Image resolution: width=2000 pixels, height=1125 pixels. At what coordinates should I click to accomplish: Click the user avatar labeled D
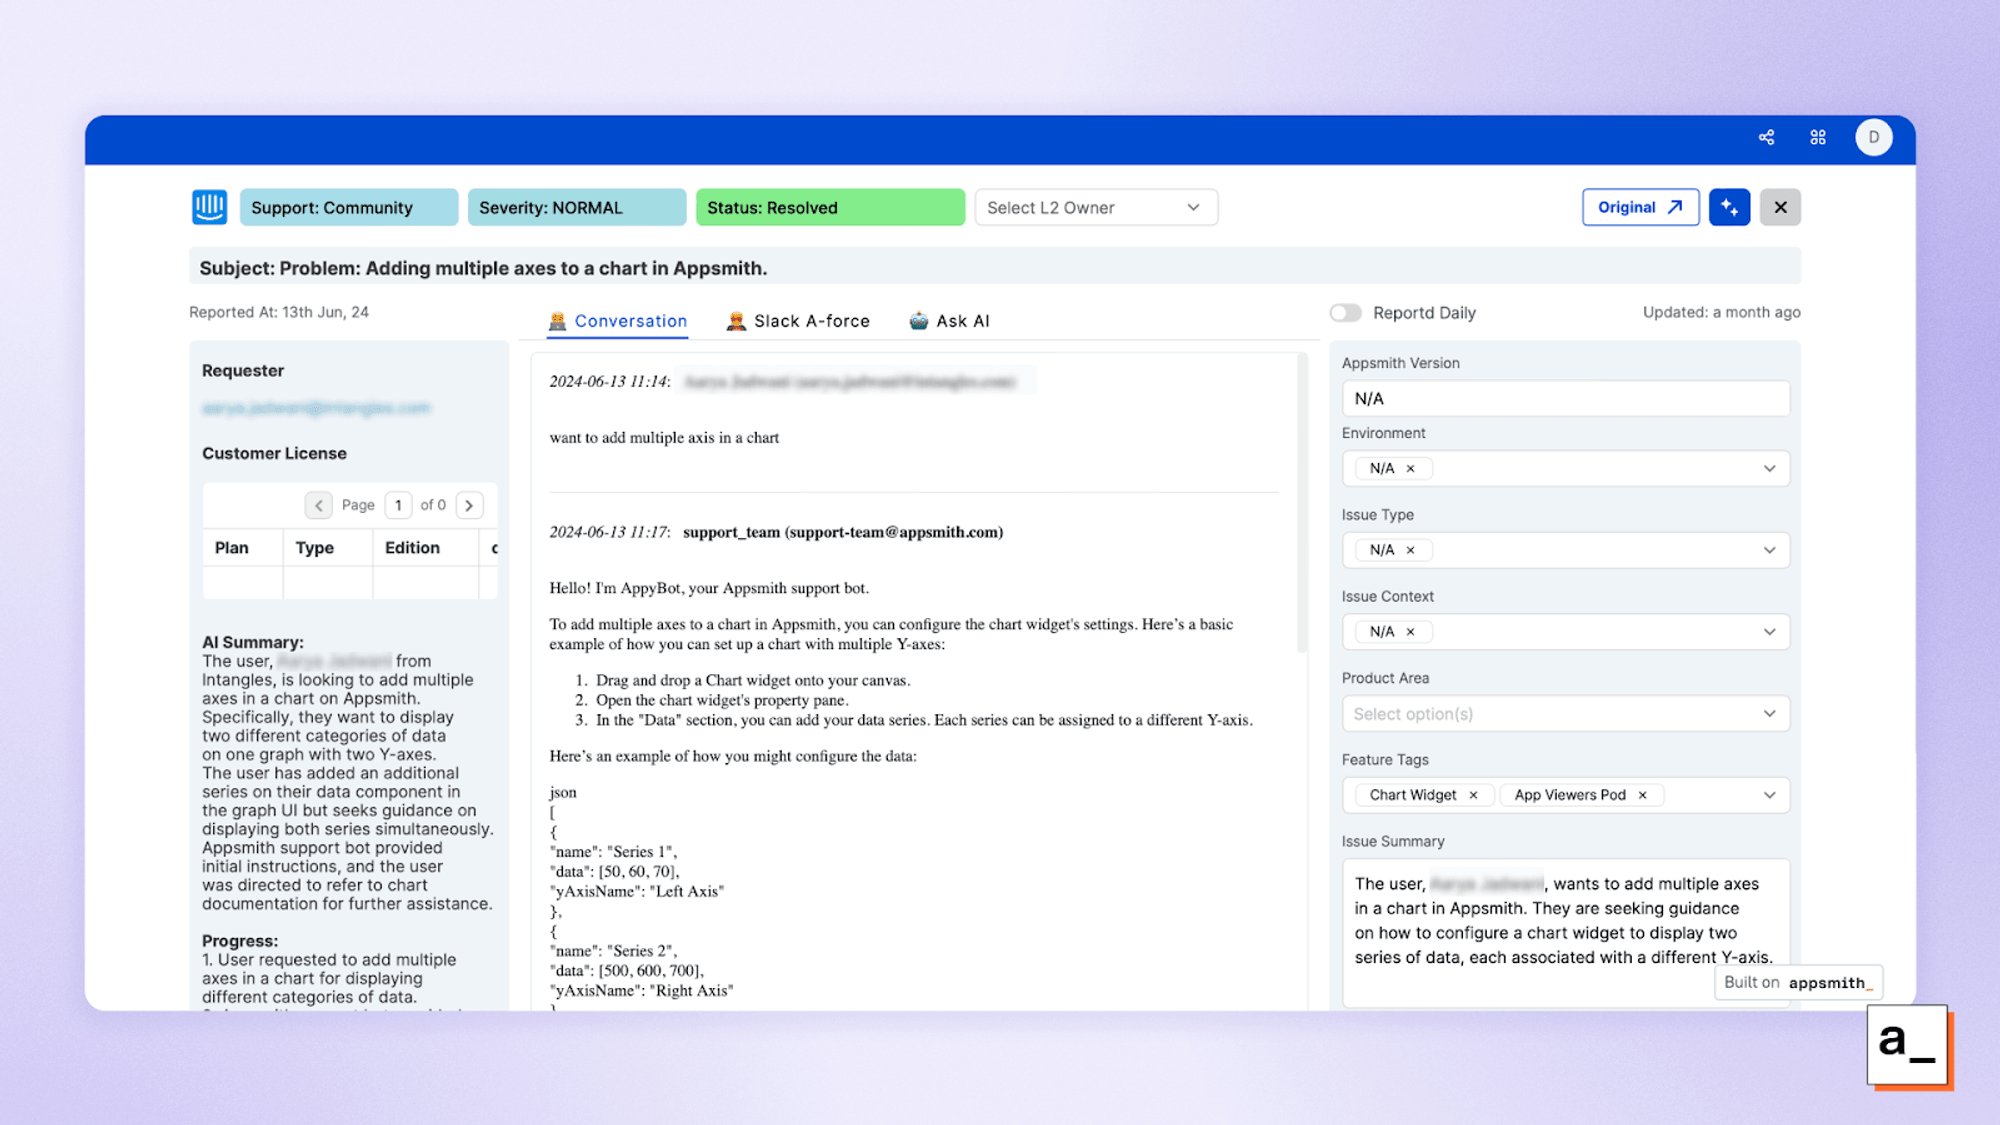coord(1874,137)
